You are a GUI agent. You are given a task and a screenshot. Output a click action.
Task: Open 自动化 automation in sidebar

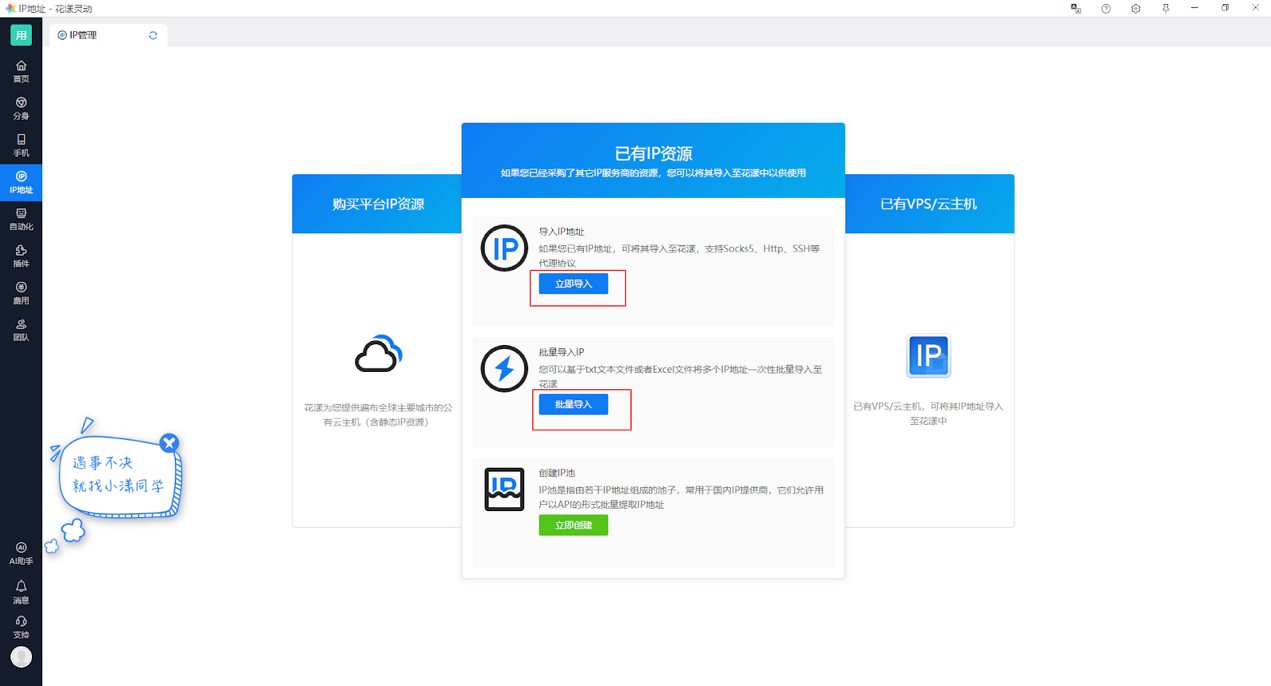(x=21, y=219)
